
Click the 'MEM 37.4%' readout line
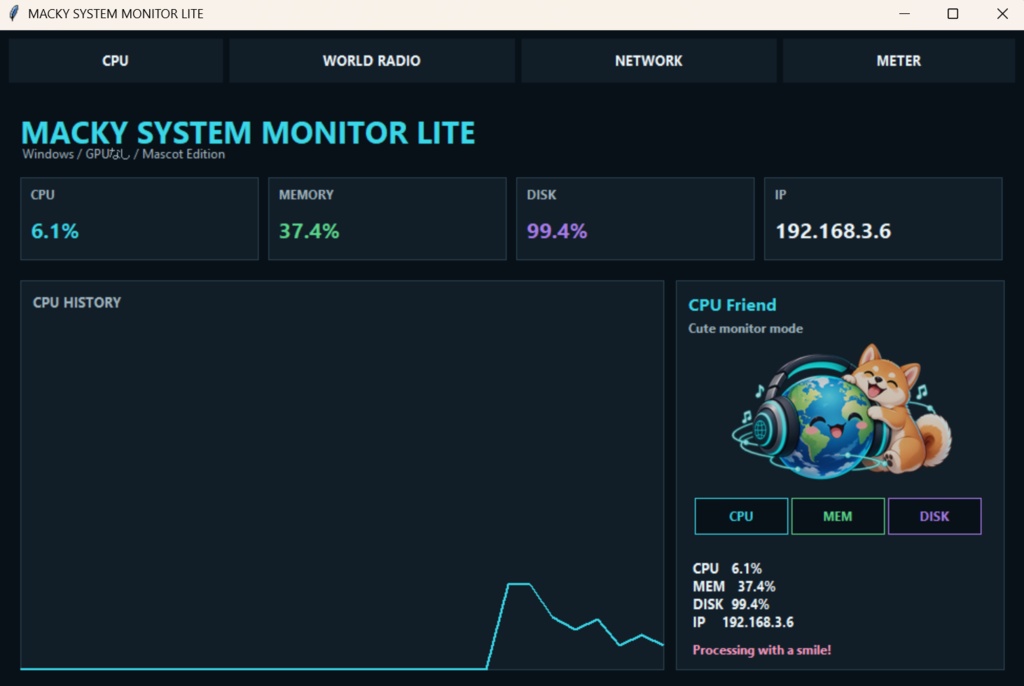tap(734, 587)
